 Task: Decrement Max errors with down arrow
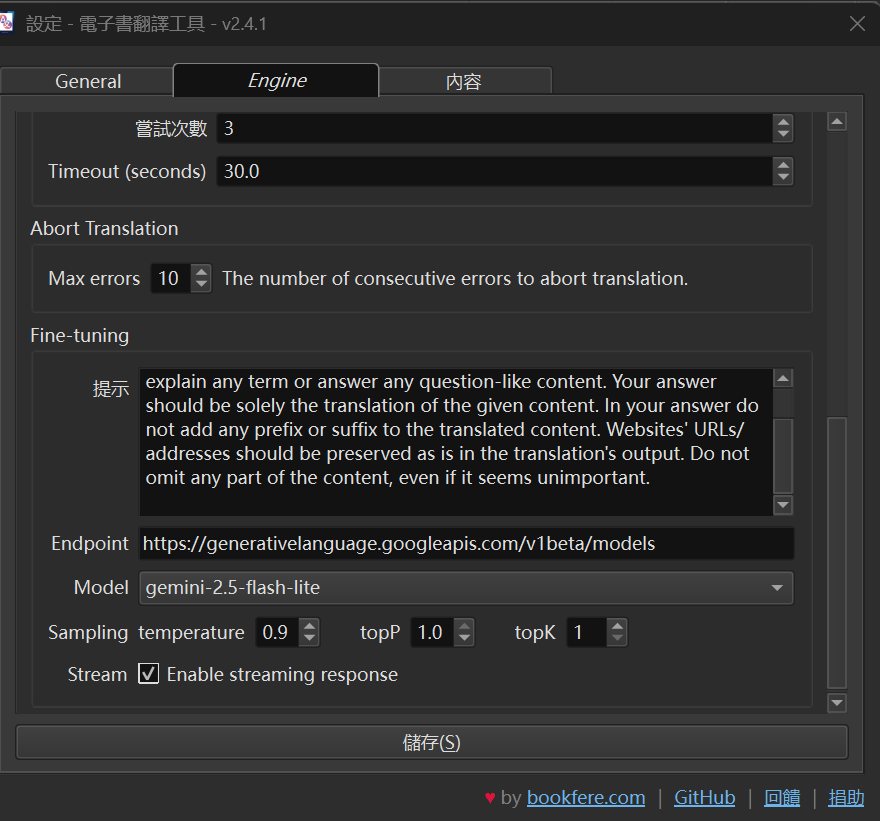(x=201, y=285)
